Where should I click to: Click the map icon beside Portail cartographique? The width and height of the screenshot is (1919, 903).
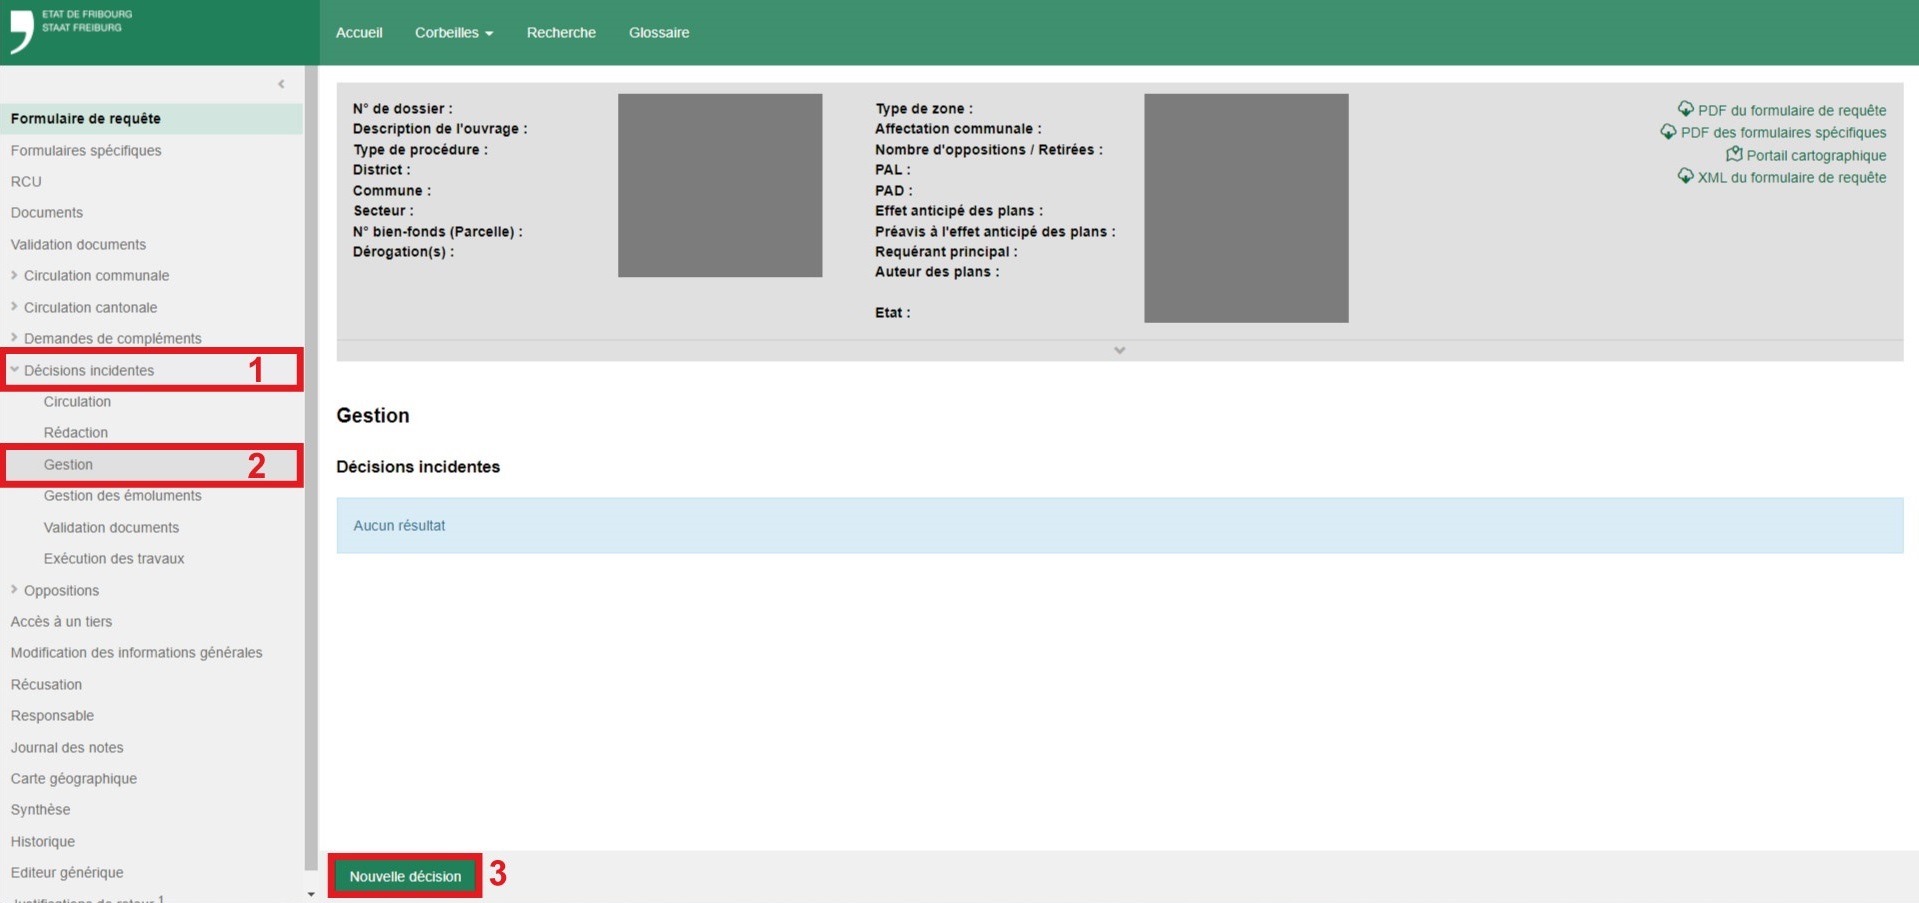(1734, 154)
